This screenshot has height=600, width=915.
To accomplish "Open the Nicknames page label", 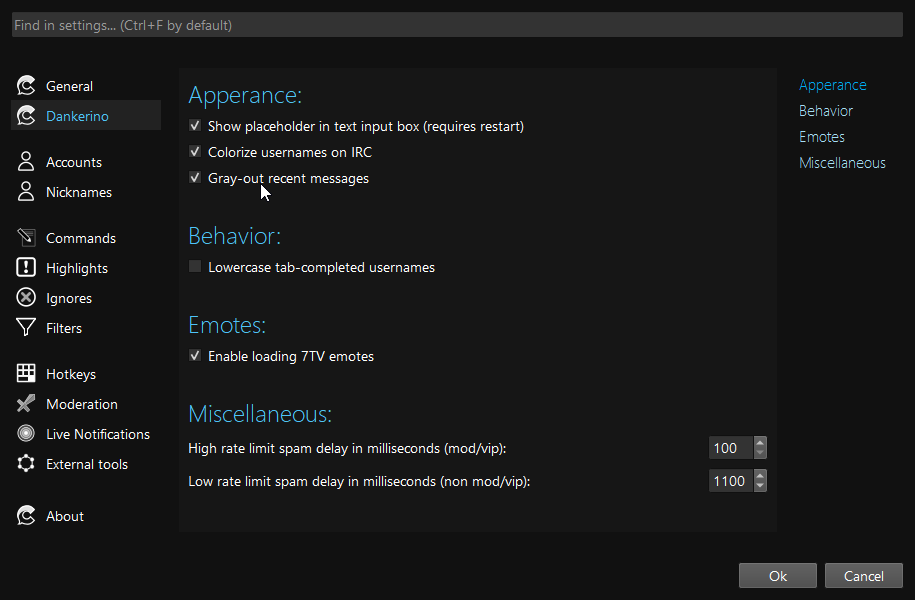I will (79, 192).
